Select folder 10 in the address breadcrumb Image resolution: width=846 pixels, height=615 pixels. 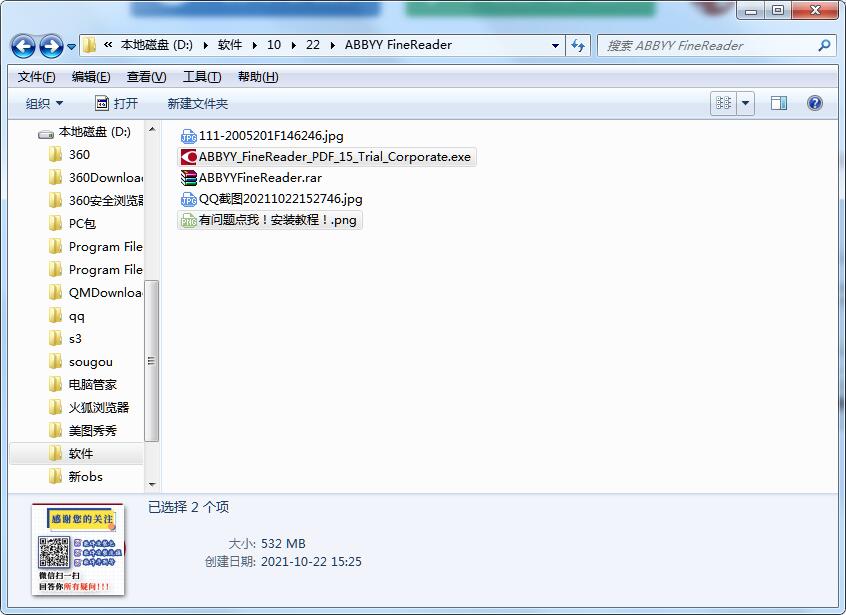click(274, 45)
